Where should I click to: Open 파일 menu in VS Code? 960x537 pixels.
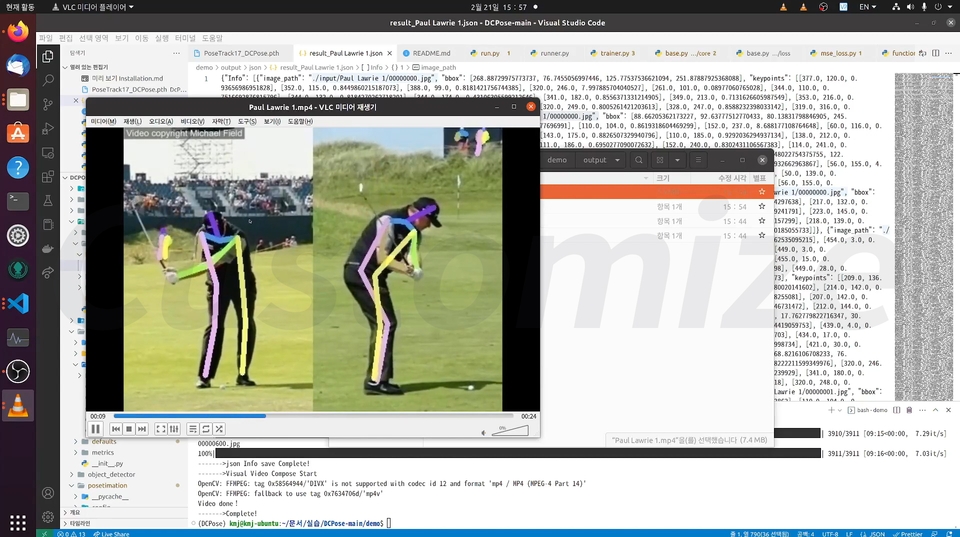point(46,38)
